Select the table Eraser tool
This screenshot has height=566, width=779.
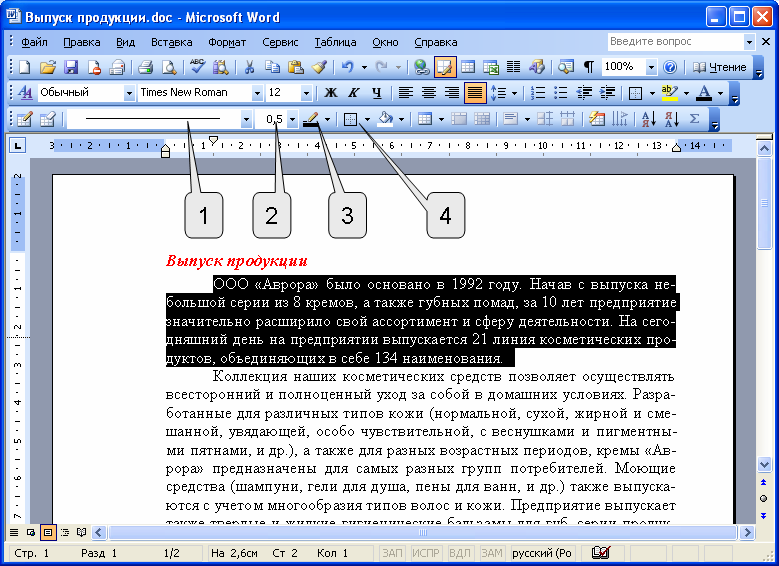[x=48, y=119]
